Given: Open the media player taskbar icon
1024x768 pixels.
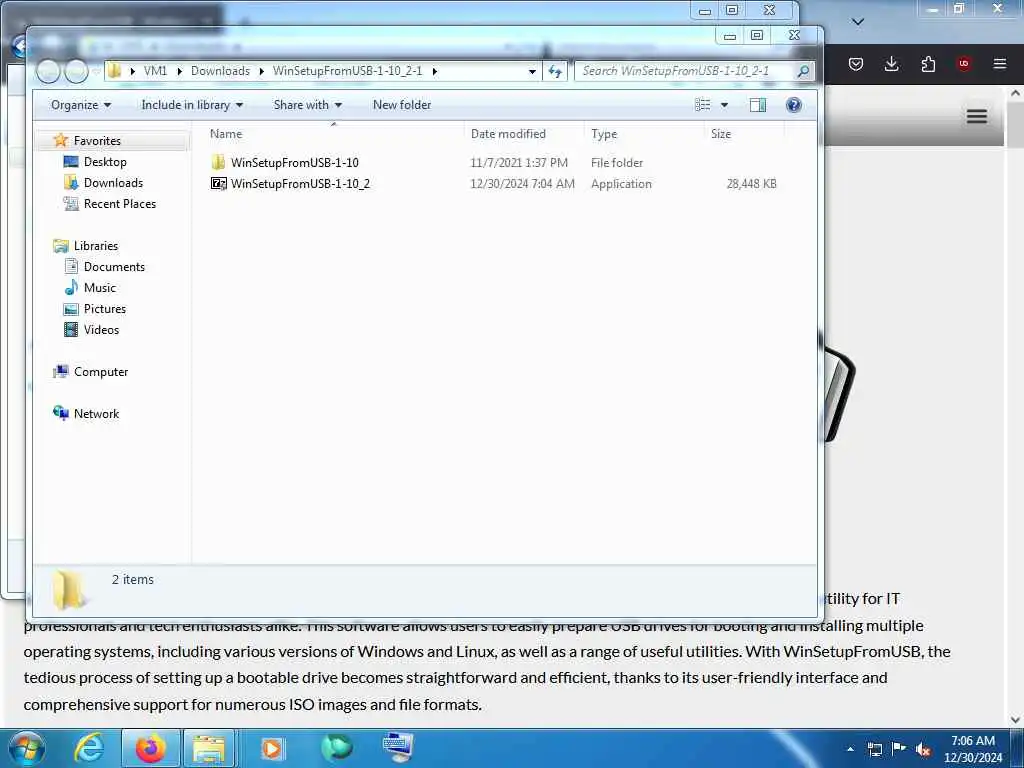Looking at the screenshot, I should (x=272, y=748).
